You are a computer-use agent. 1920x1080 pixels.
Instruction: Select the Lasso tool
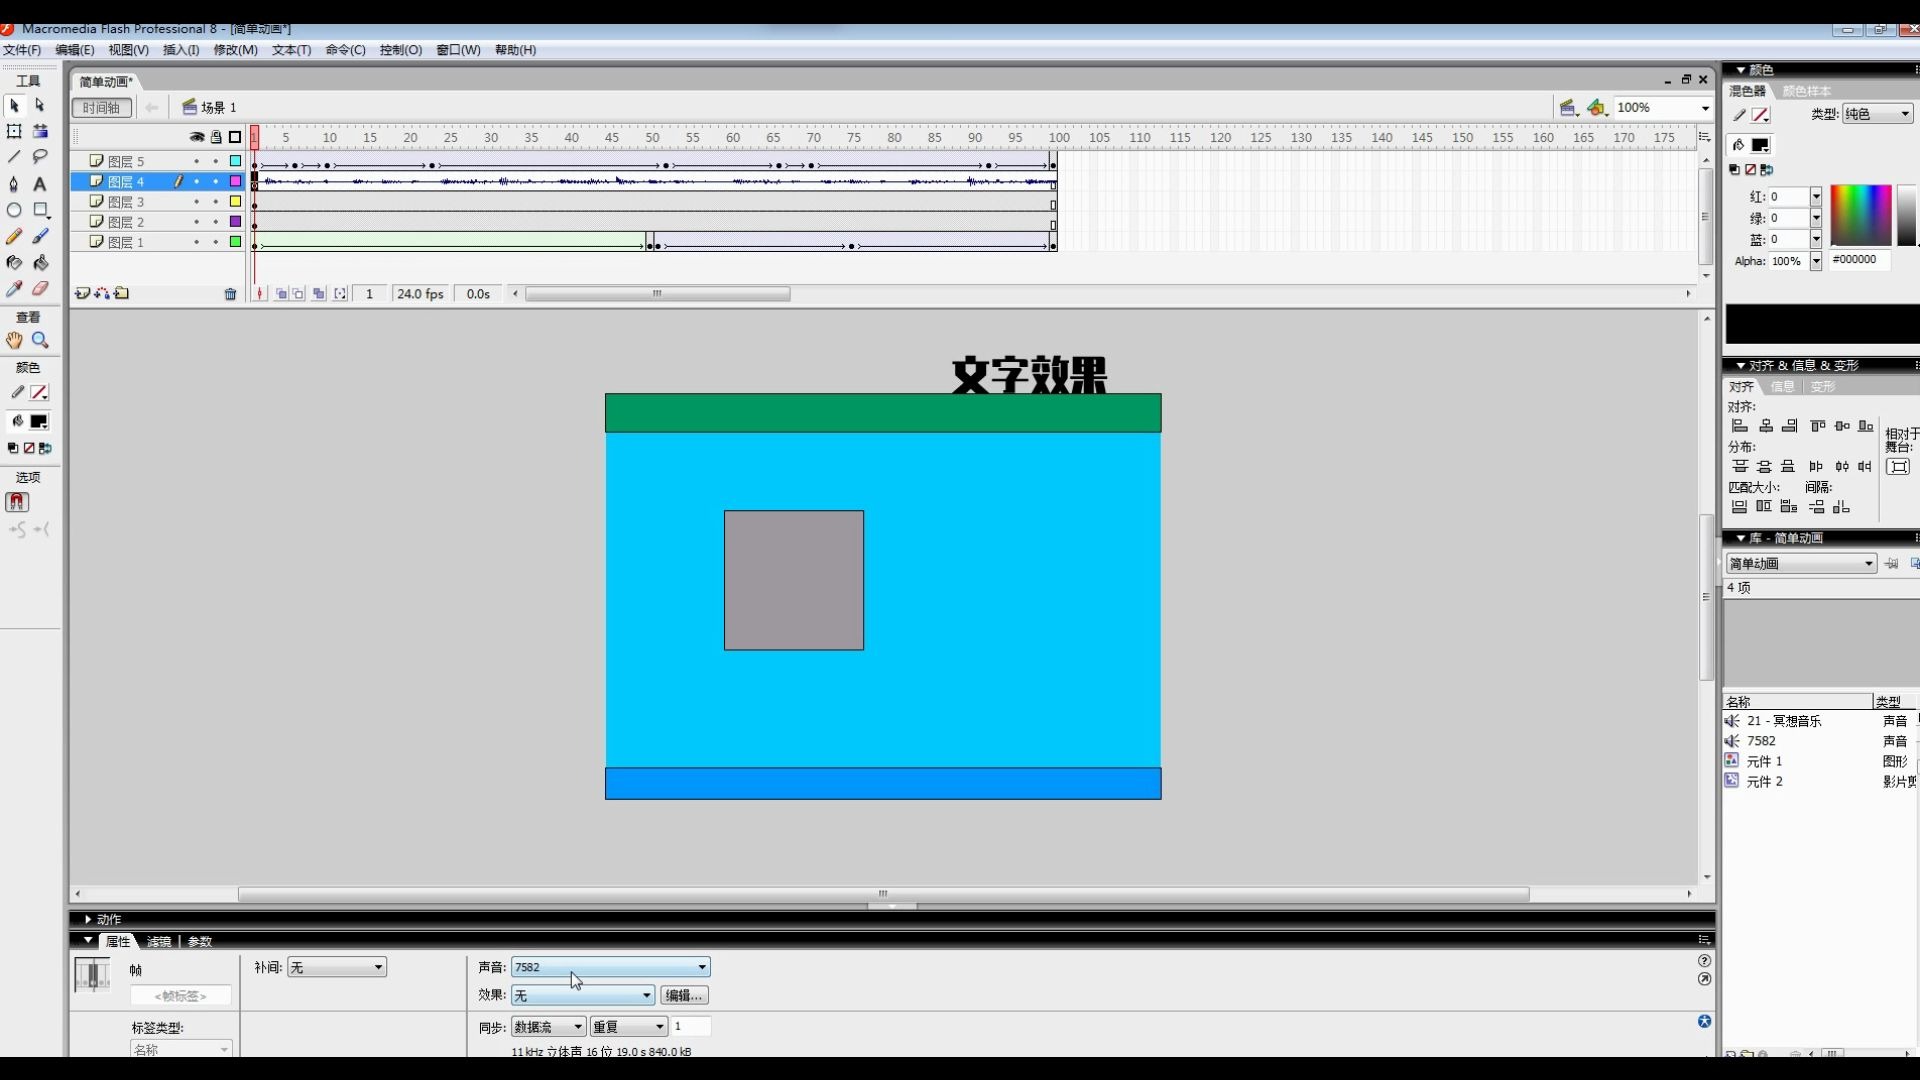click(x=40, y=157)
